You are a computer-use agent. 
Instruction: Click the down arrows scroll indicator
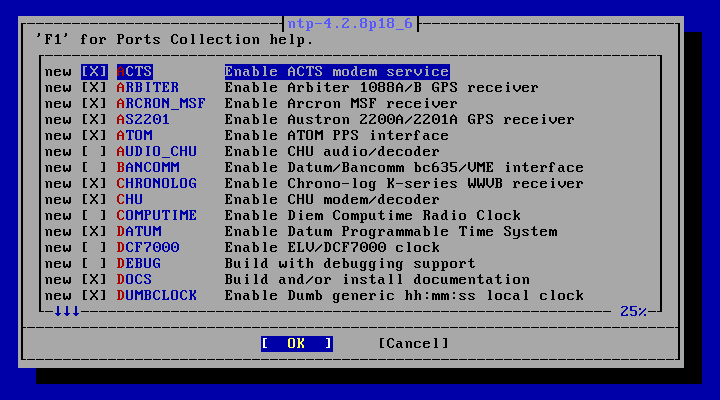(x=67, y=311)
